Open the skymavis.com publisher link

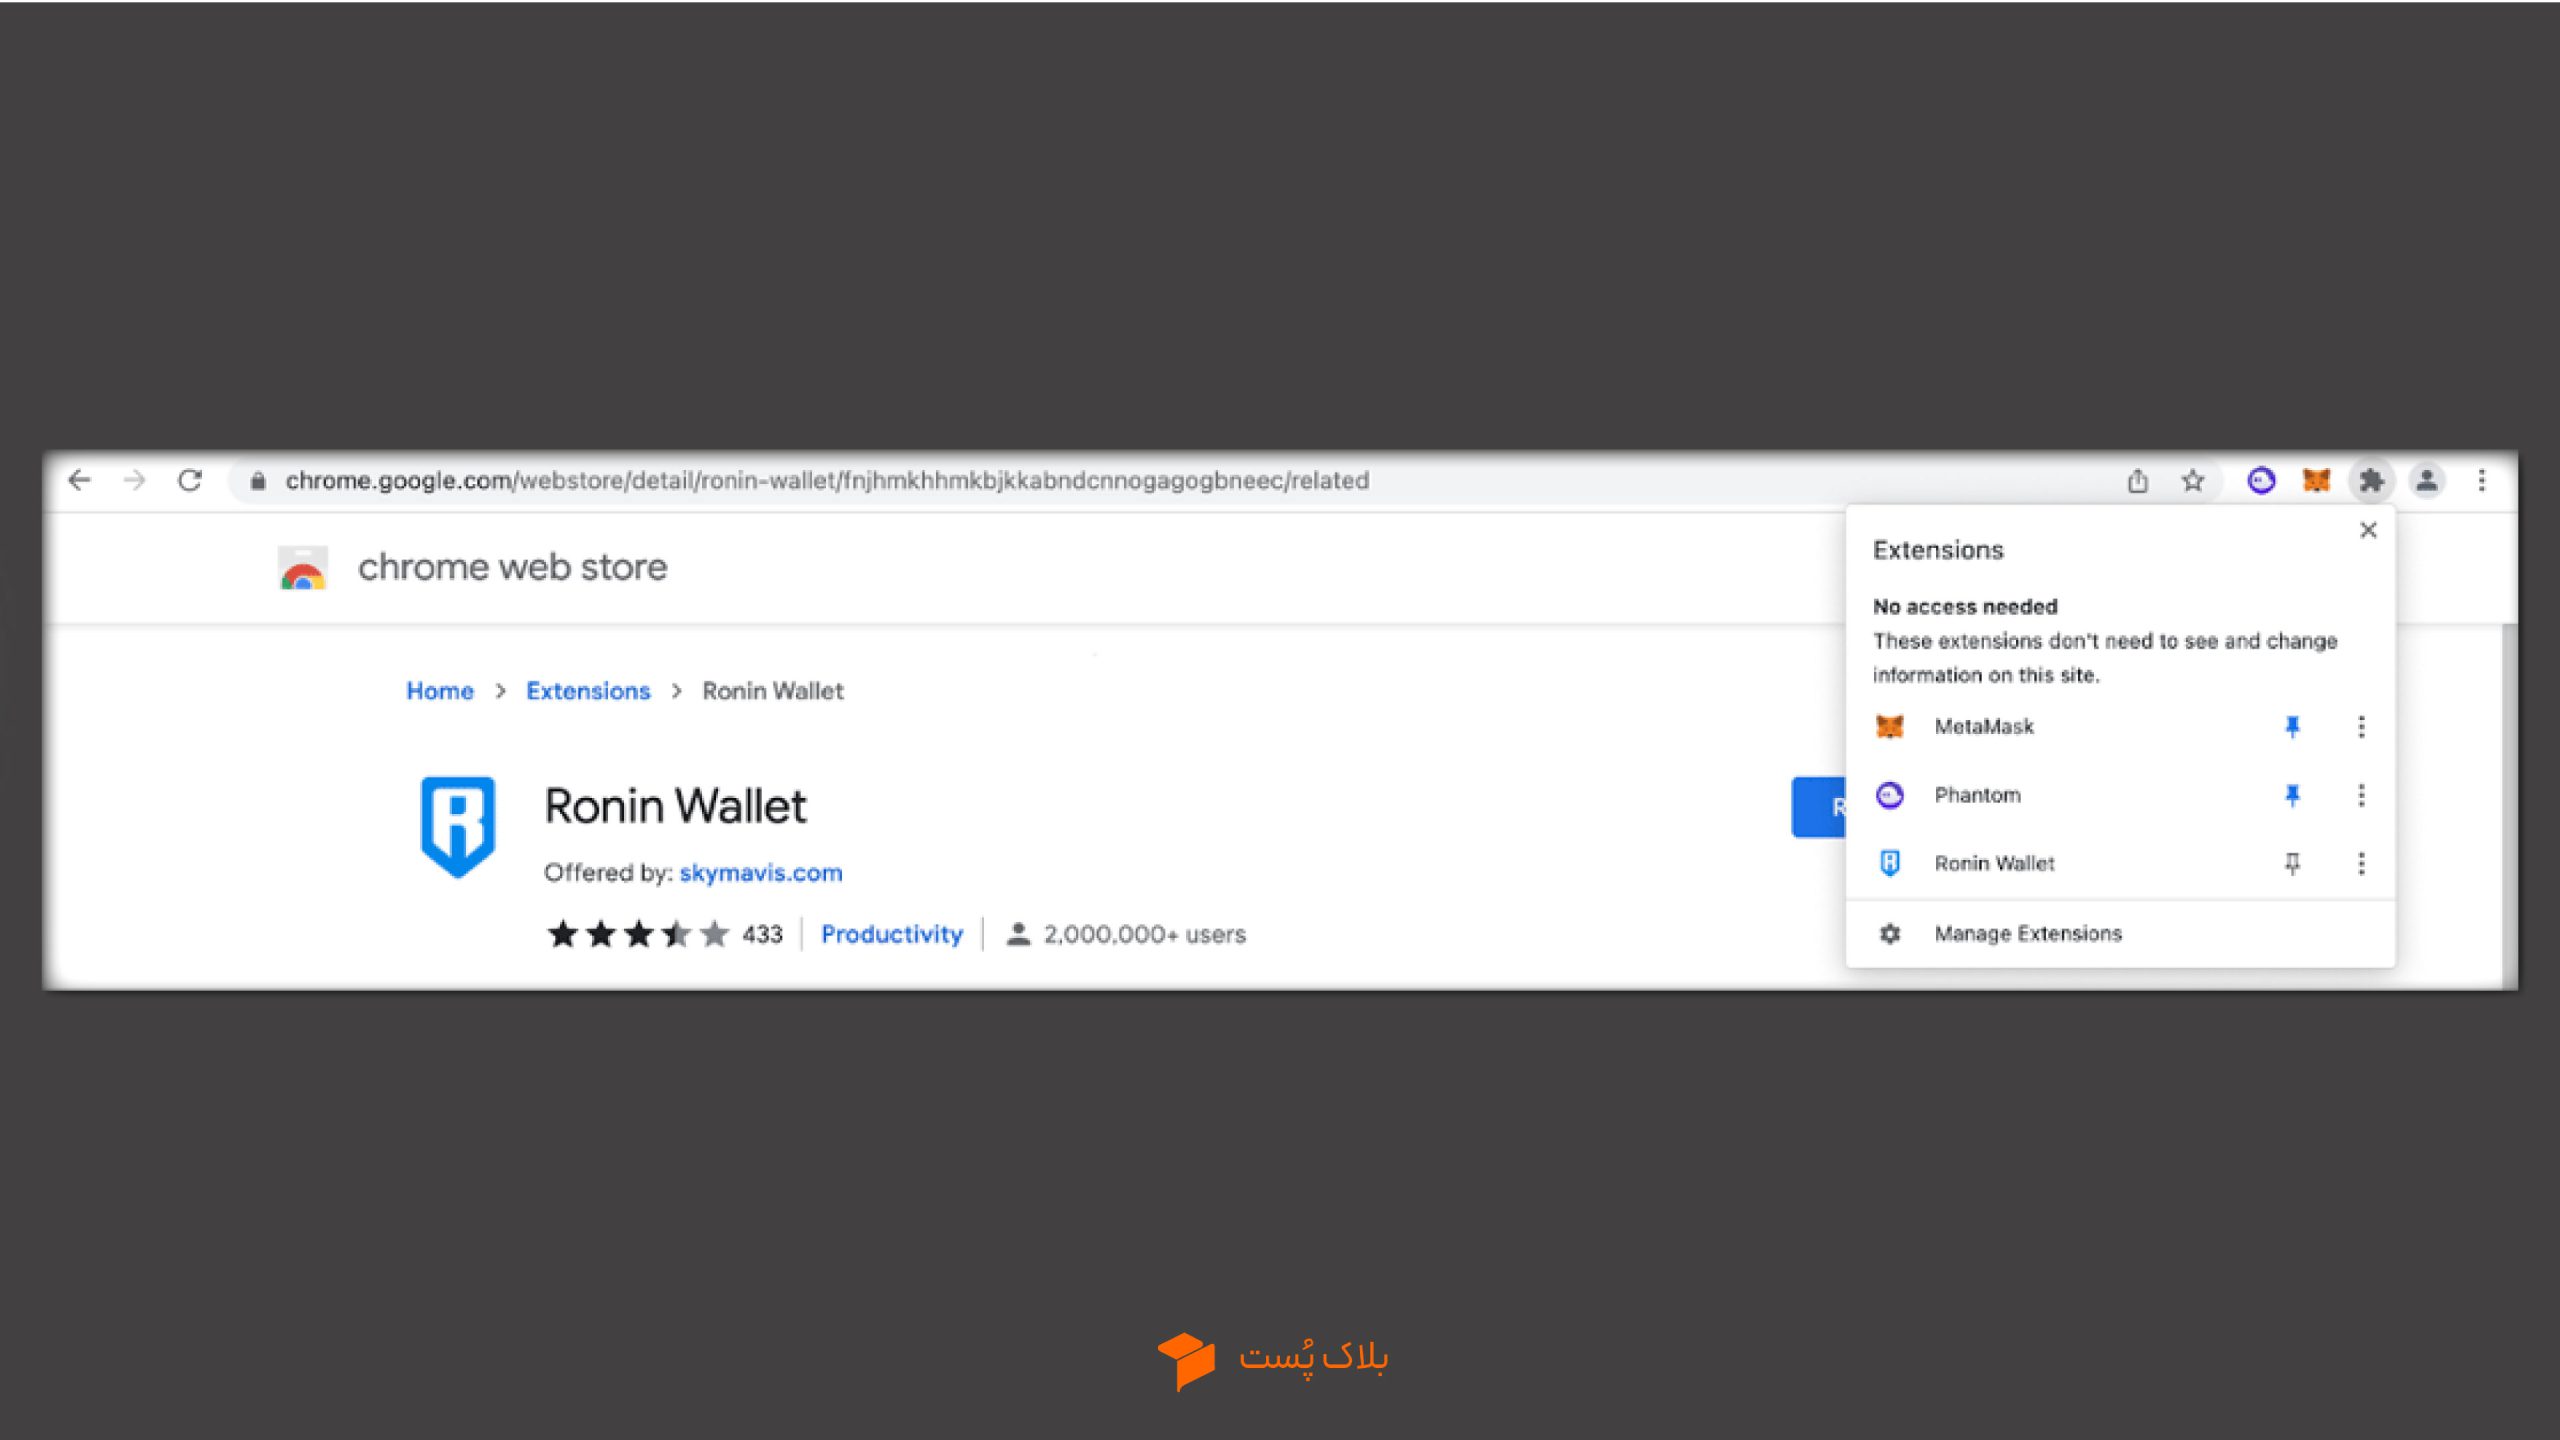(761, 873)
